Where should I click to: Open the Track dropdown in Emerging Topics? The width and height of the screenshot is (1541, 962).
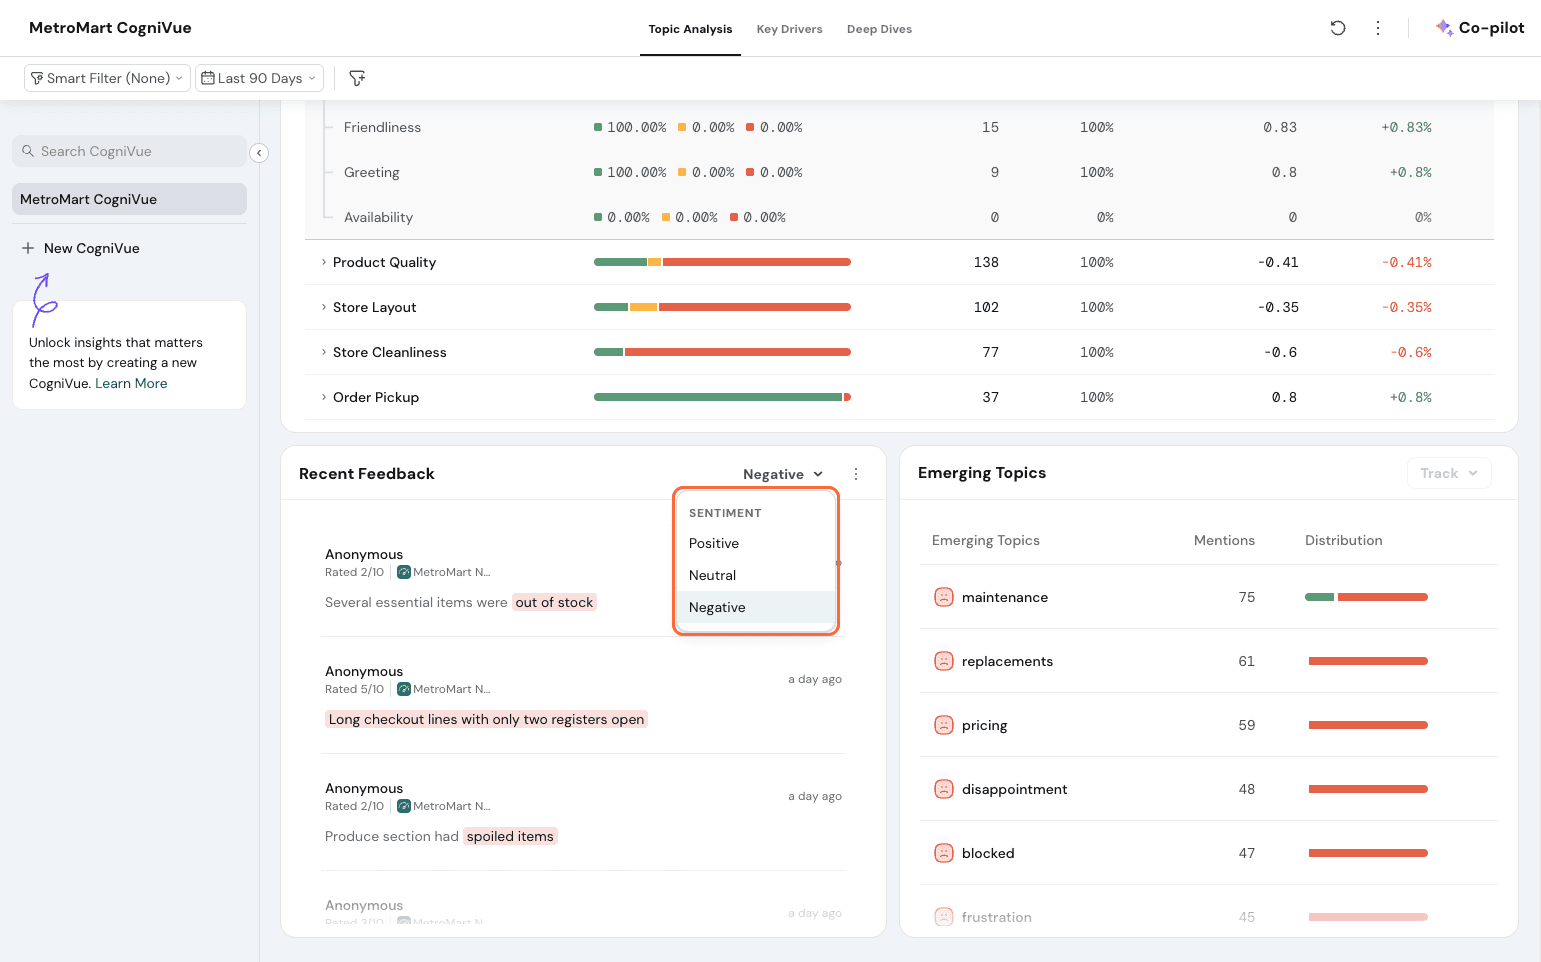coord(1448,473)
